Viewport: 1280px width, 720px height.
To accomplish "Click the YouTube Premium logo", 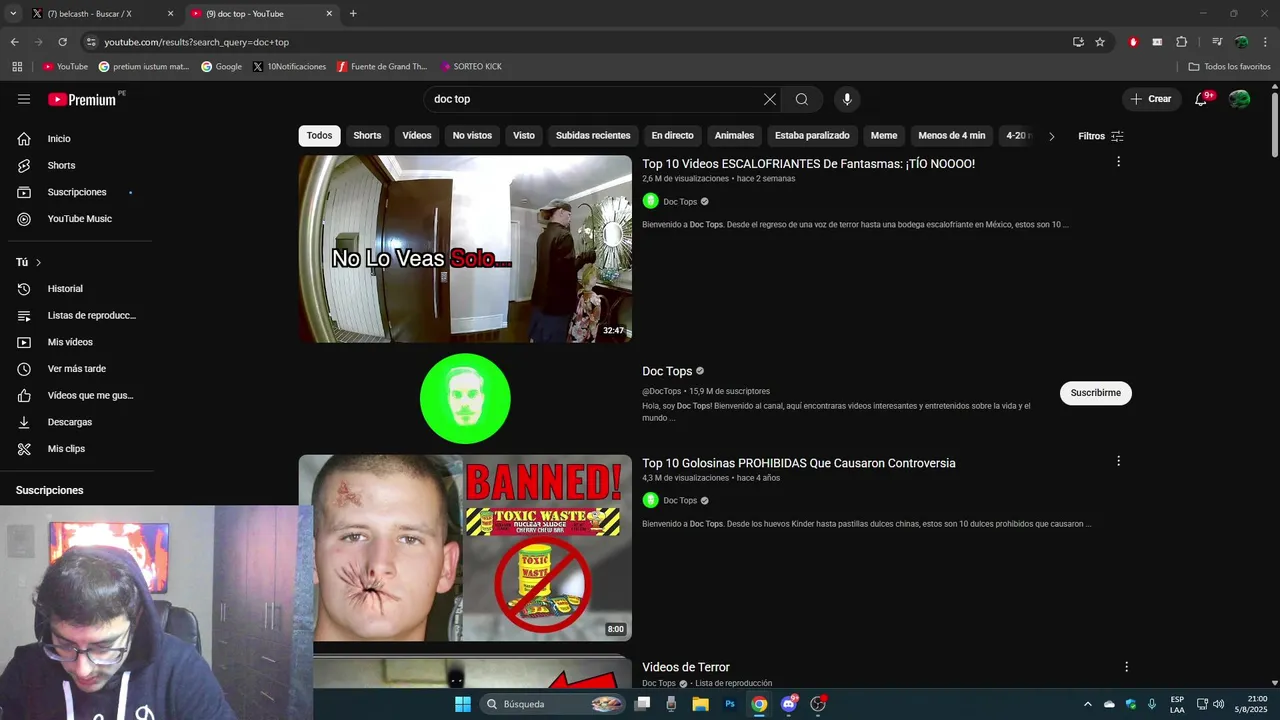I will (83, 99).
